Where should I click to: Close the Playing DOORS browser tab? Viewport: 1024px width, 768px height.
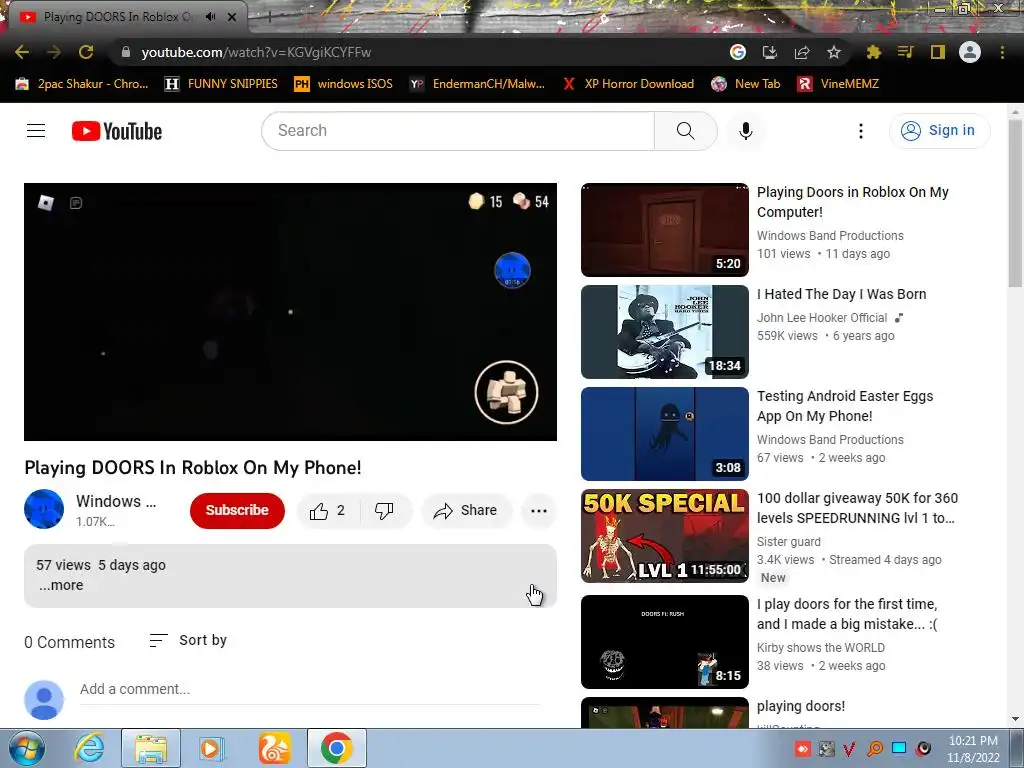(232, 17)
